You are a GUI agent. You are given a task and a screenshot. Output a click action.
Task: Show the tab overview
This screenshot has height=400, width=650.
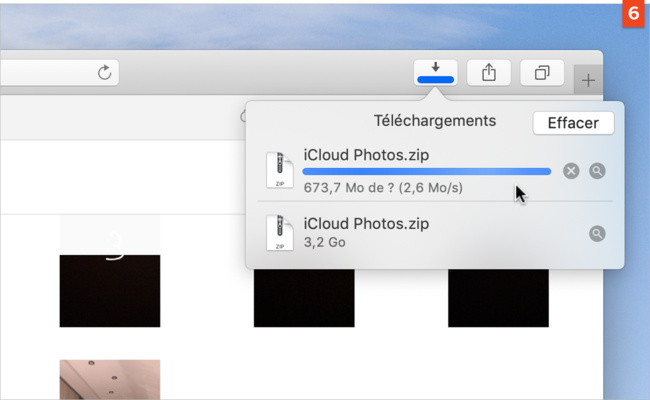pos(542,72)
